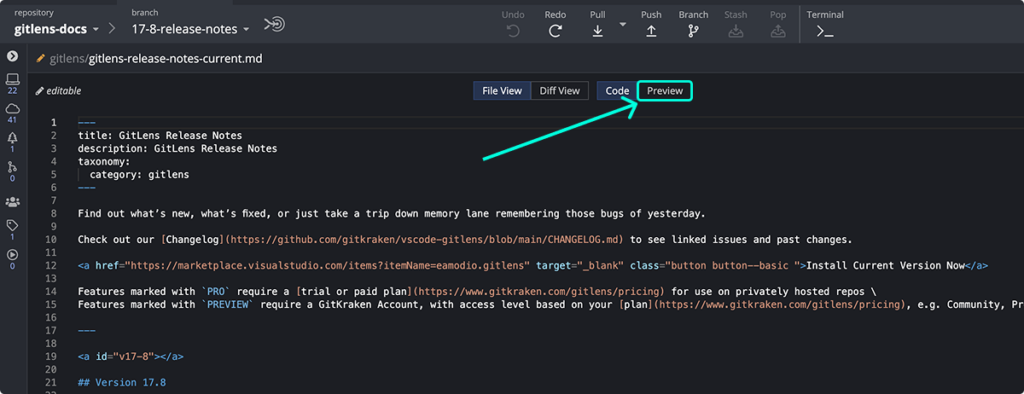Click line number 8 in the gutter
Viewport: 1024px width, 394px height.
pyautogui.click(x=54, y=213)
